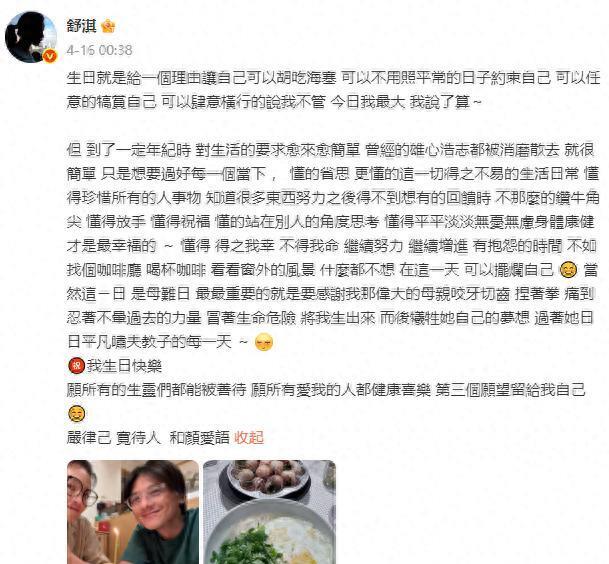609x564 pixels.
Task: Click the snail dish in the food photo
Action: tap(266, 478)
